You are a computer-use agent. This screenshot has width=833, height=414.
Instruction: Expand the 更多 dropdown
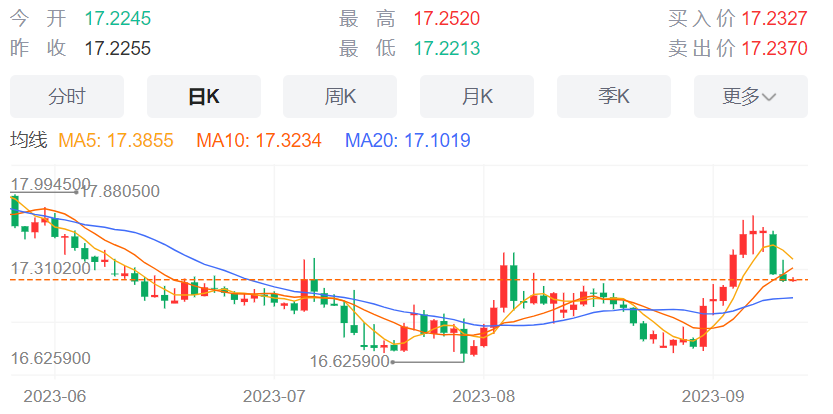click(751, 96)
